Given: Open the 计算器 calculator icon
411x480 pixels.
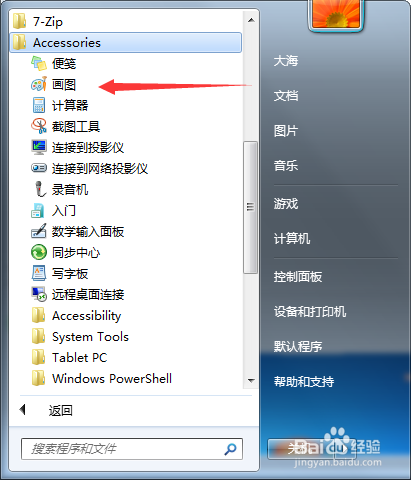Looking at the screenshot, I should [x=39, y=105].
